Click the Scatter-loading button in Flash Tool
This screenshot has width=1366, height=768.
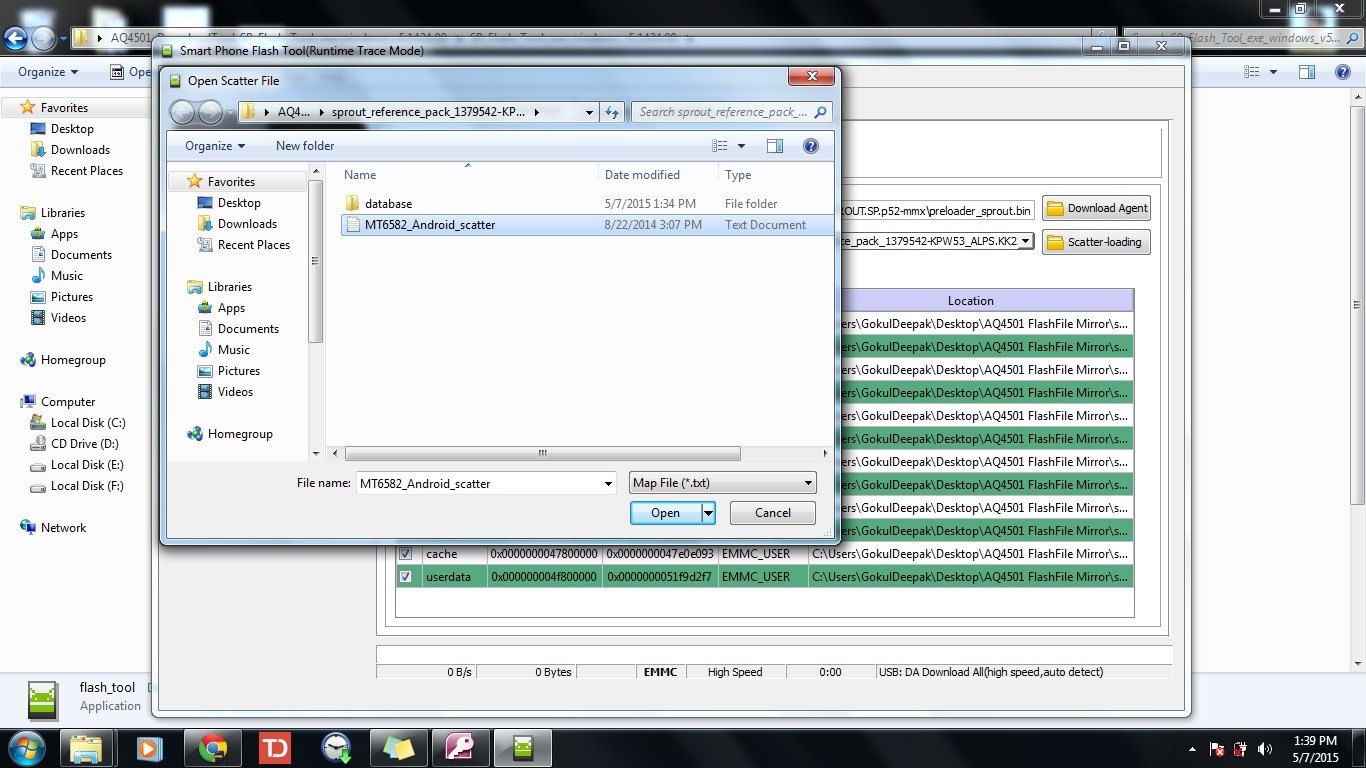tap(1097, 242)
